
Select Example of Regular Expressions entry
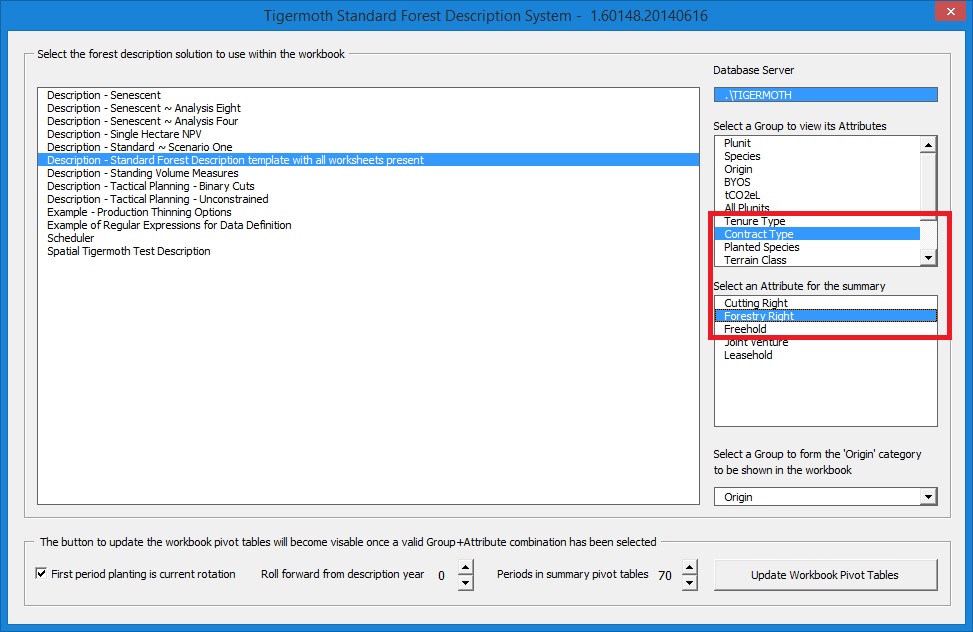[x=368, y=225]
